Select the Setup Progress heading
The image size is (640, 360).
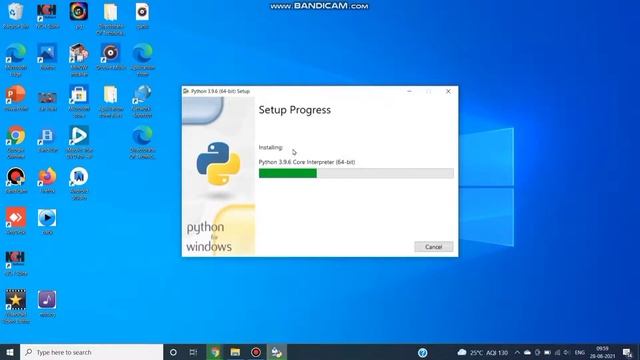(x=295, y=110)
